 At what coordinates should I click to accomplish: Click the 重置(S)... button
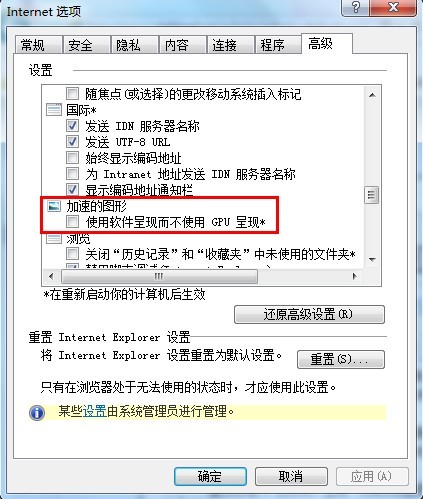[341, 359]
